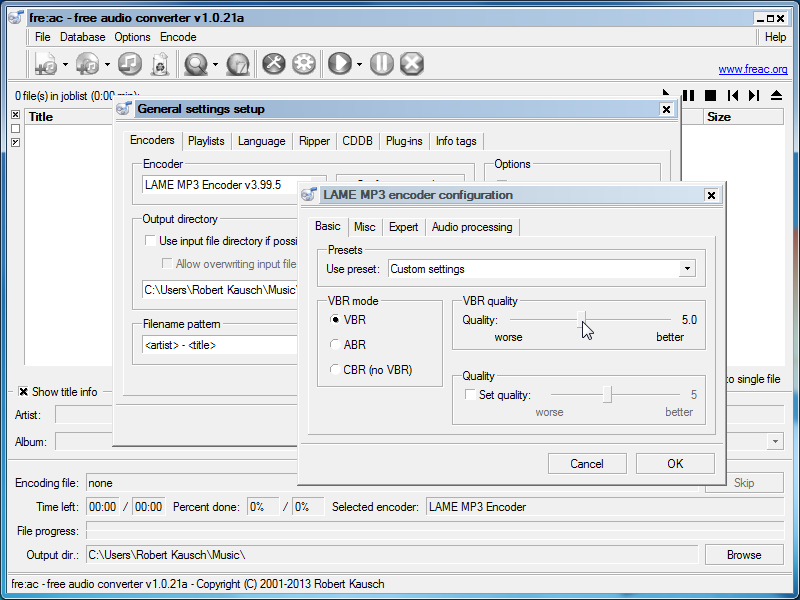Toggle the Show title info checkbox
This screenshot has height=600, width=800.
pyautogui.click(x=24, y=392)
